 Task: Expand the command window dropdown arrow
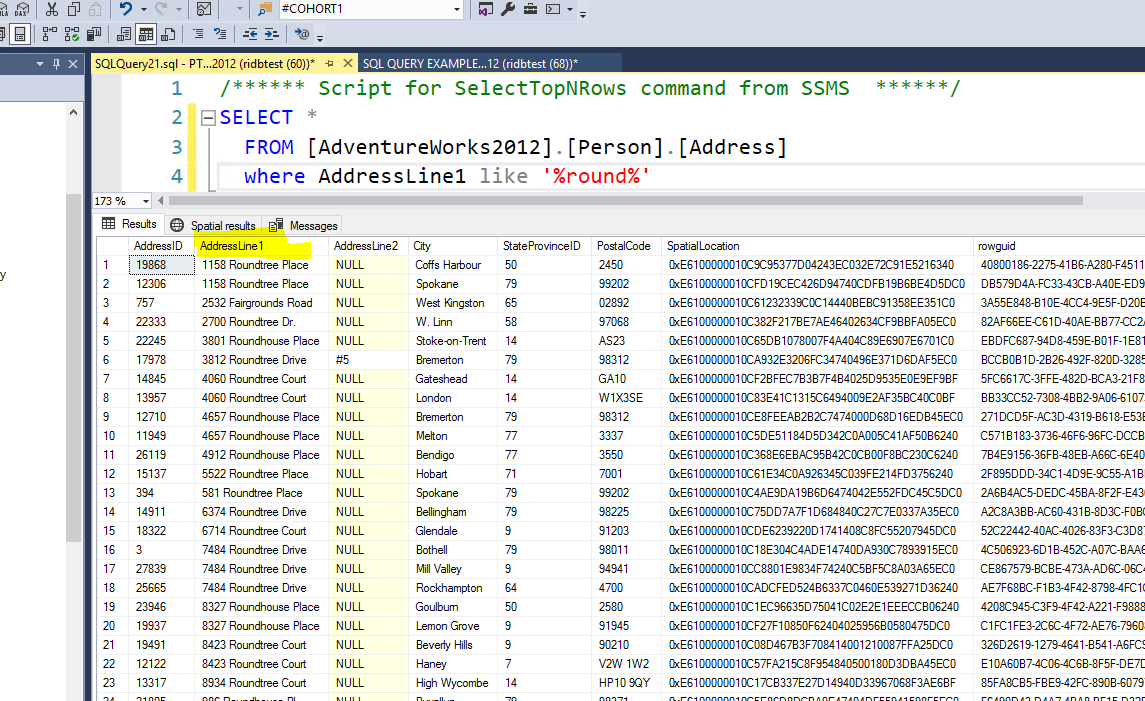570,9
